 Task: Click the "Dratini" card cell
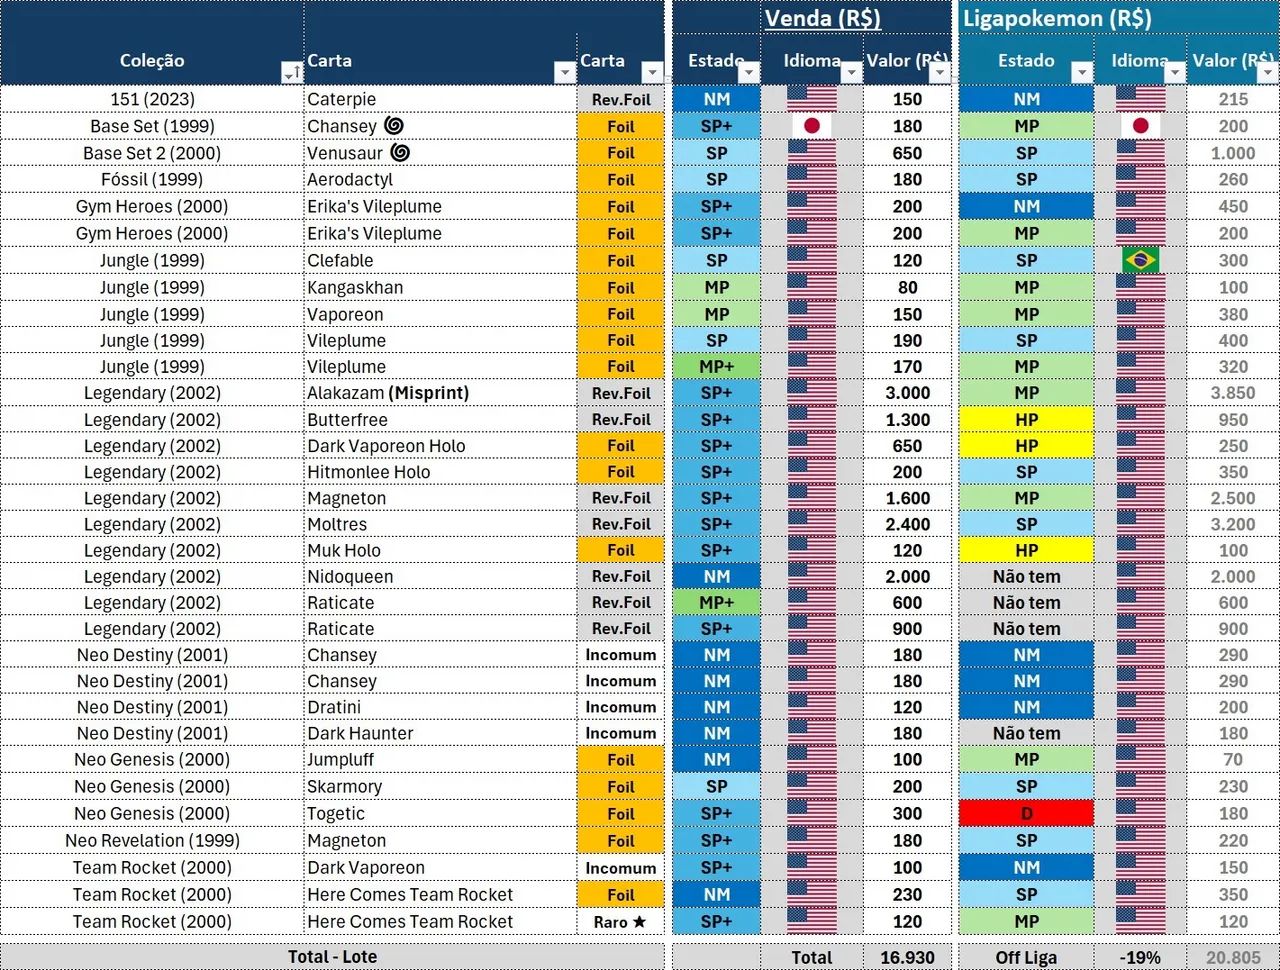(x=440, y=707)
